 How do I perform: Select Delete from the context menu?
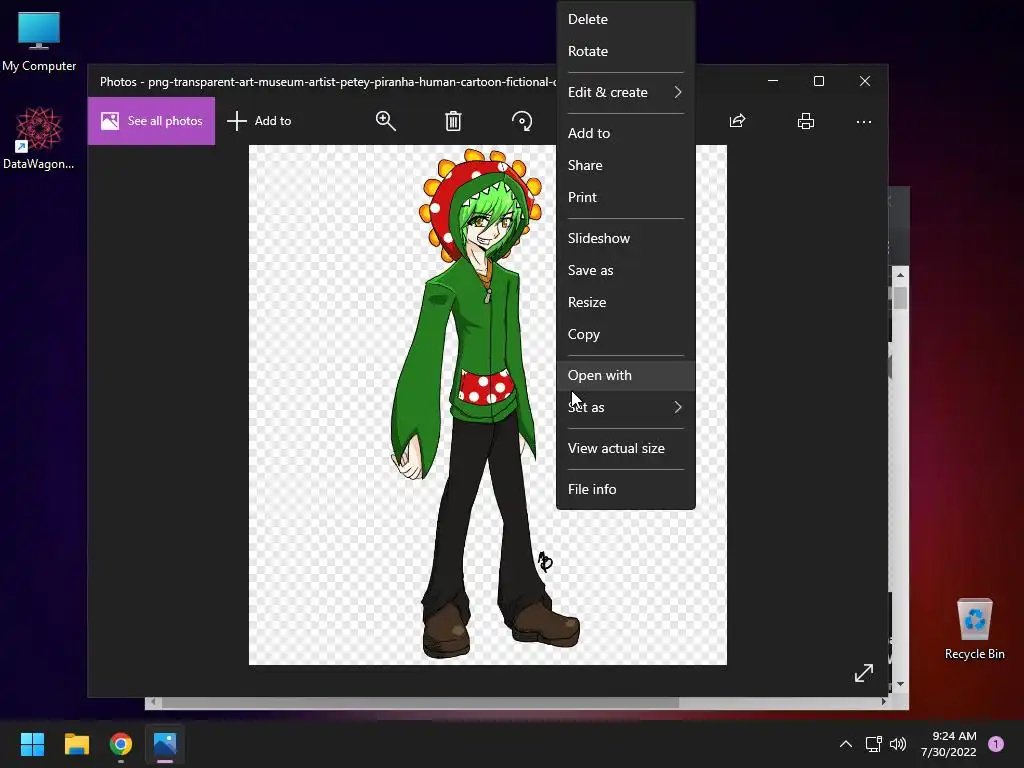point(626,19)
